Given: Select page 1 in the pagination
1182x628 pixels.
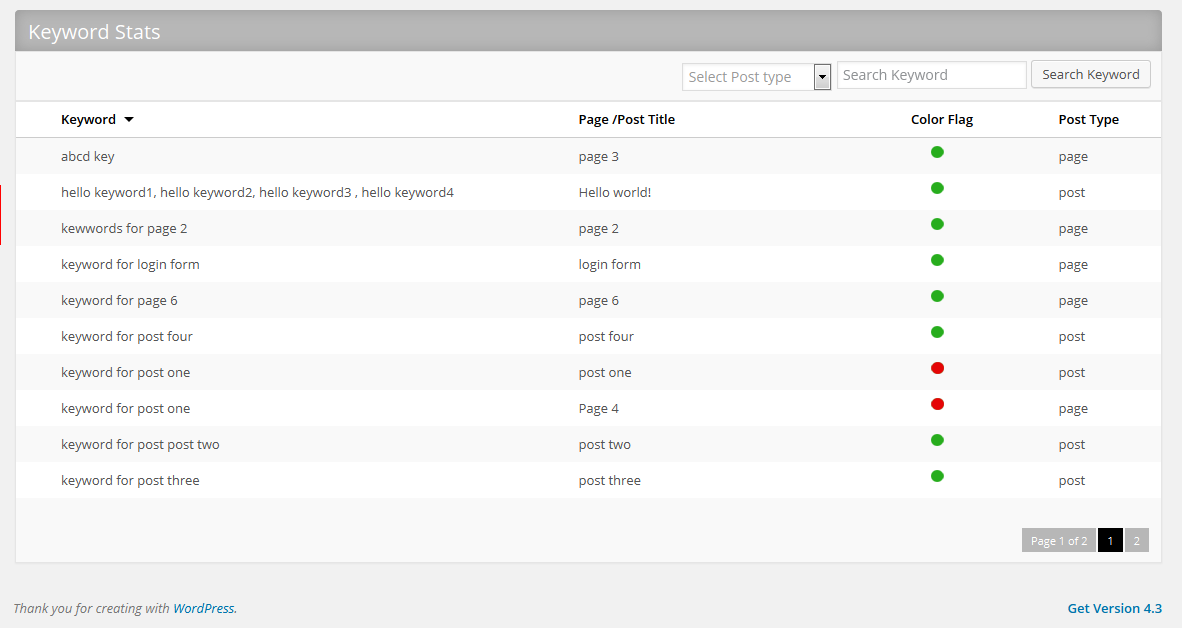Looking at the screenshot, I should coord(1109,541).
